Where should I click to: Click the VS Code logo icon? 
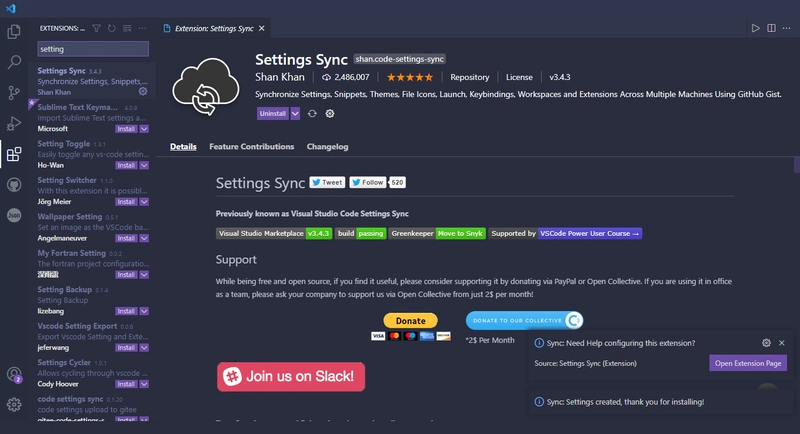[x=11, y=8]
